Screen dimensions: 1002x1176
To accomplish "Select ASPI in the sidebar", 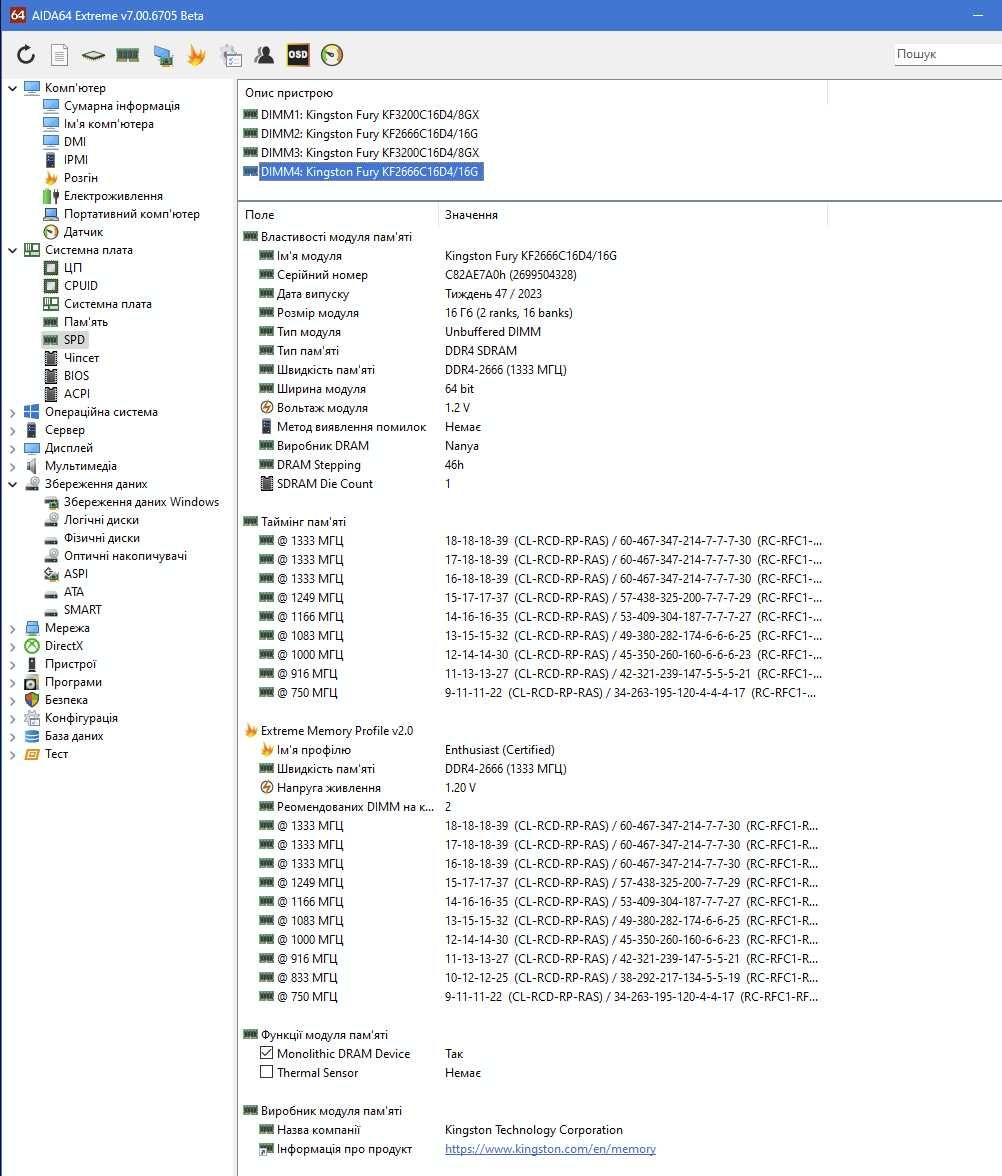I will tap(76, 574).
